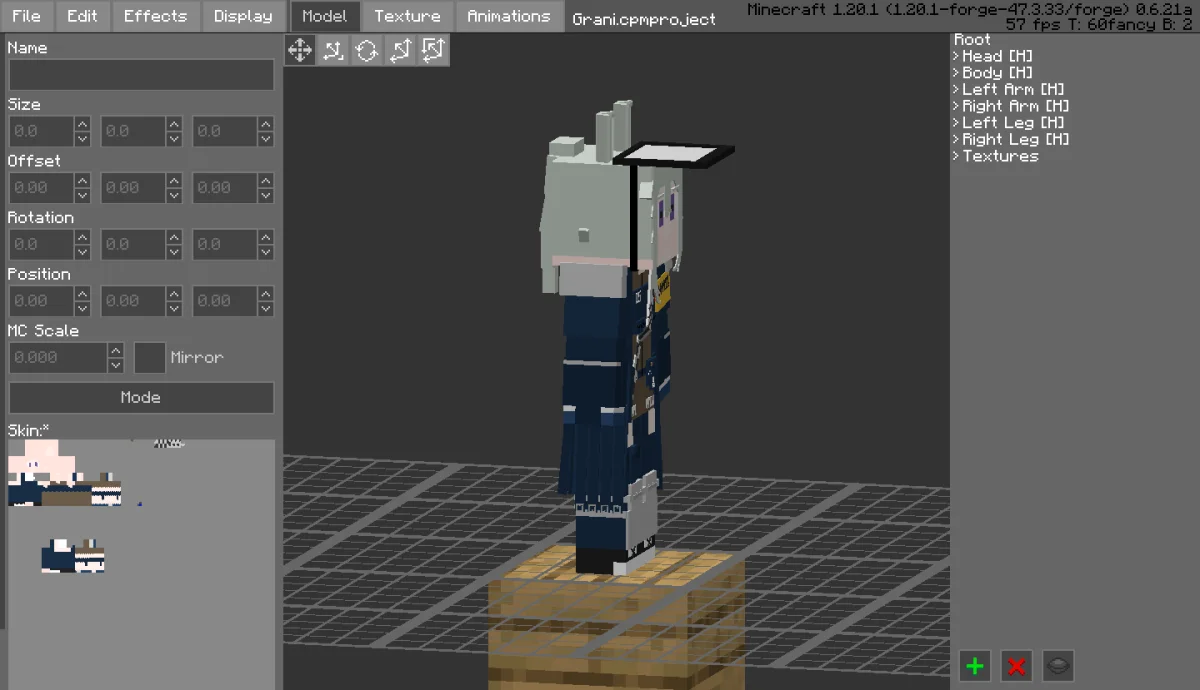Select the fourth axis-arrows gizmo tool
This screenshot has height=690, width=1200.
point(400,50)
